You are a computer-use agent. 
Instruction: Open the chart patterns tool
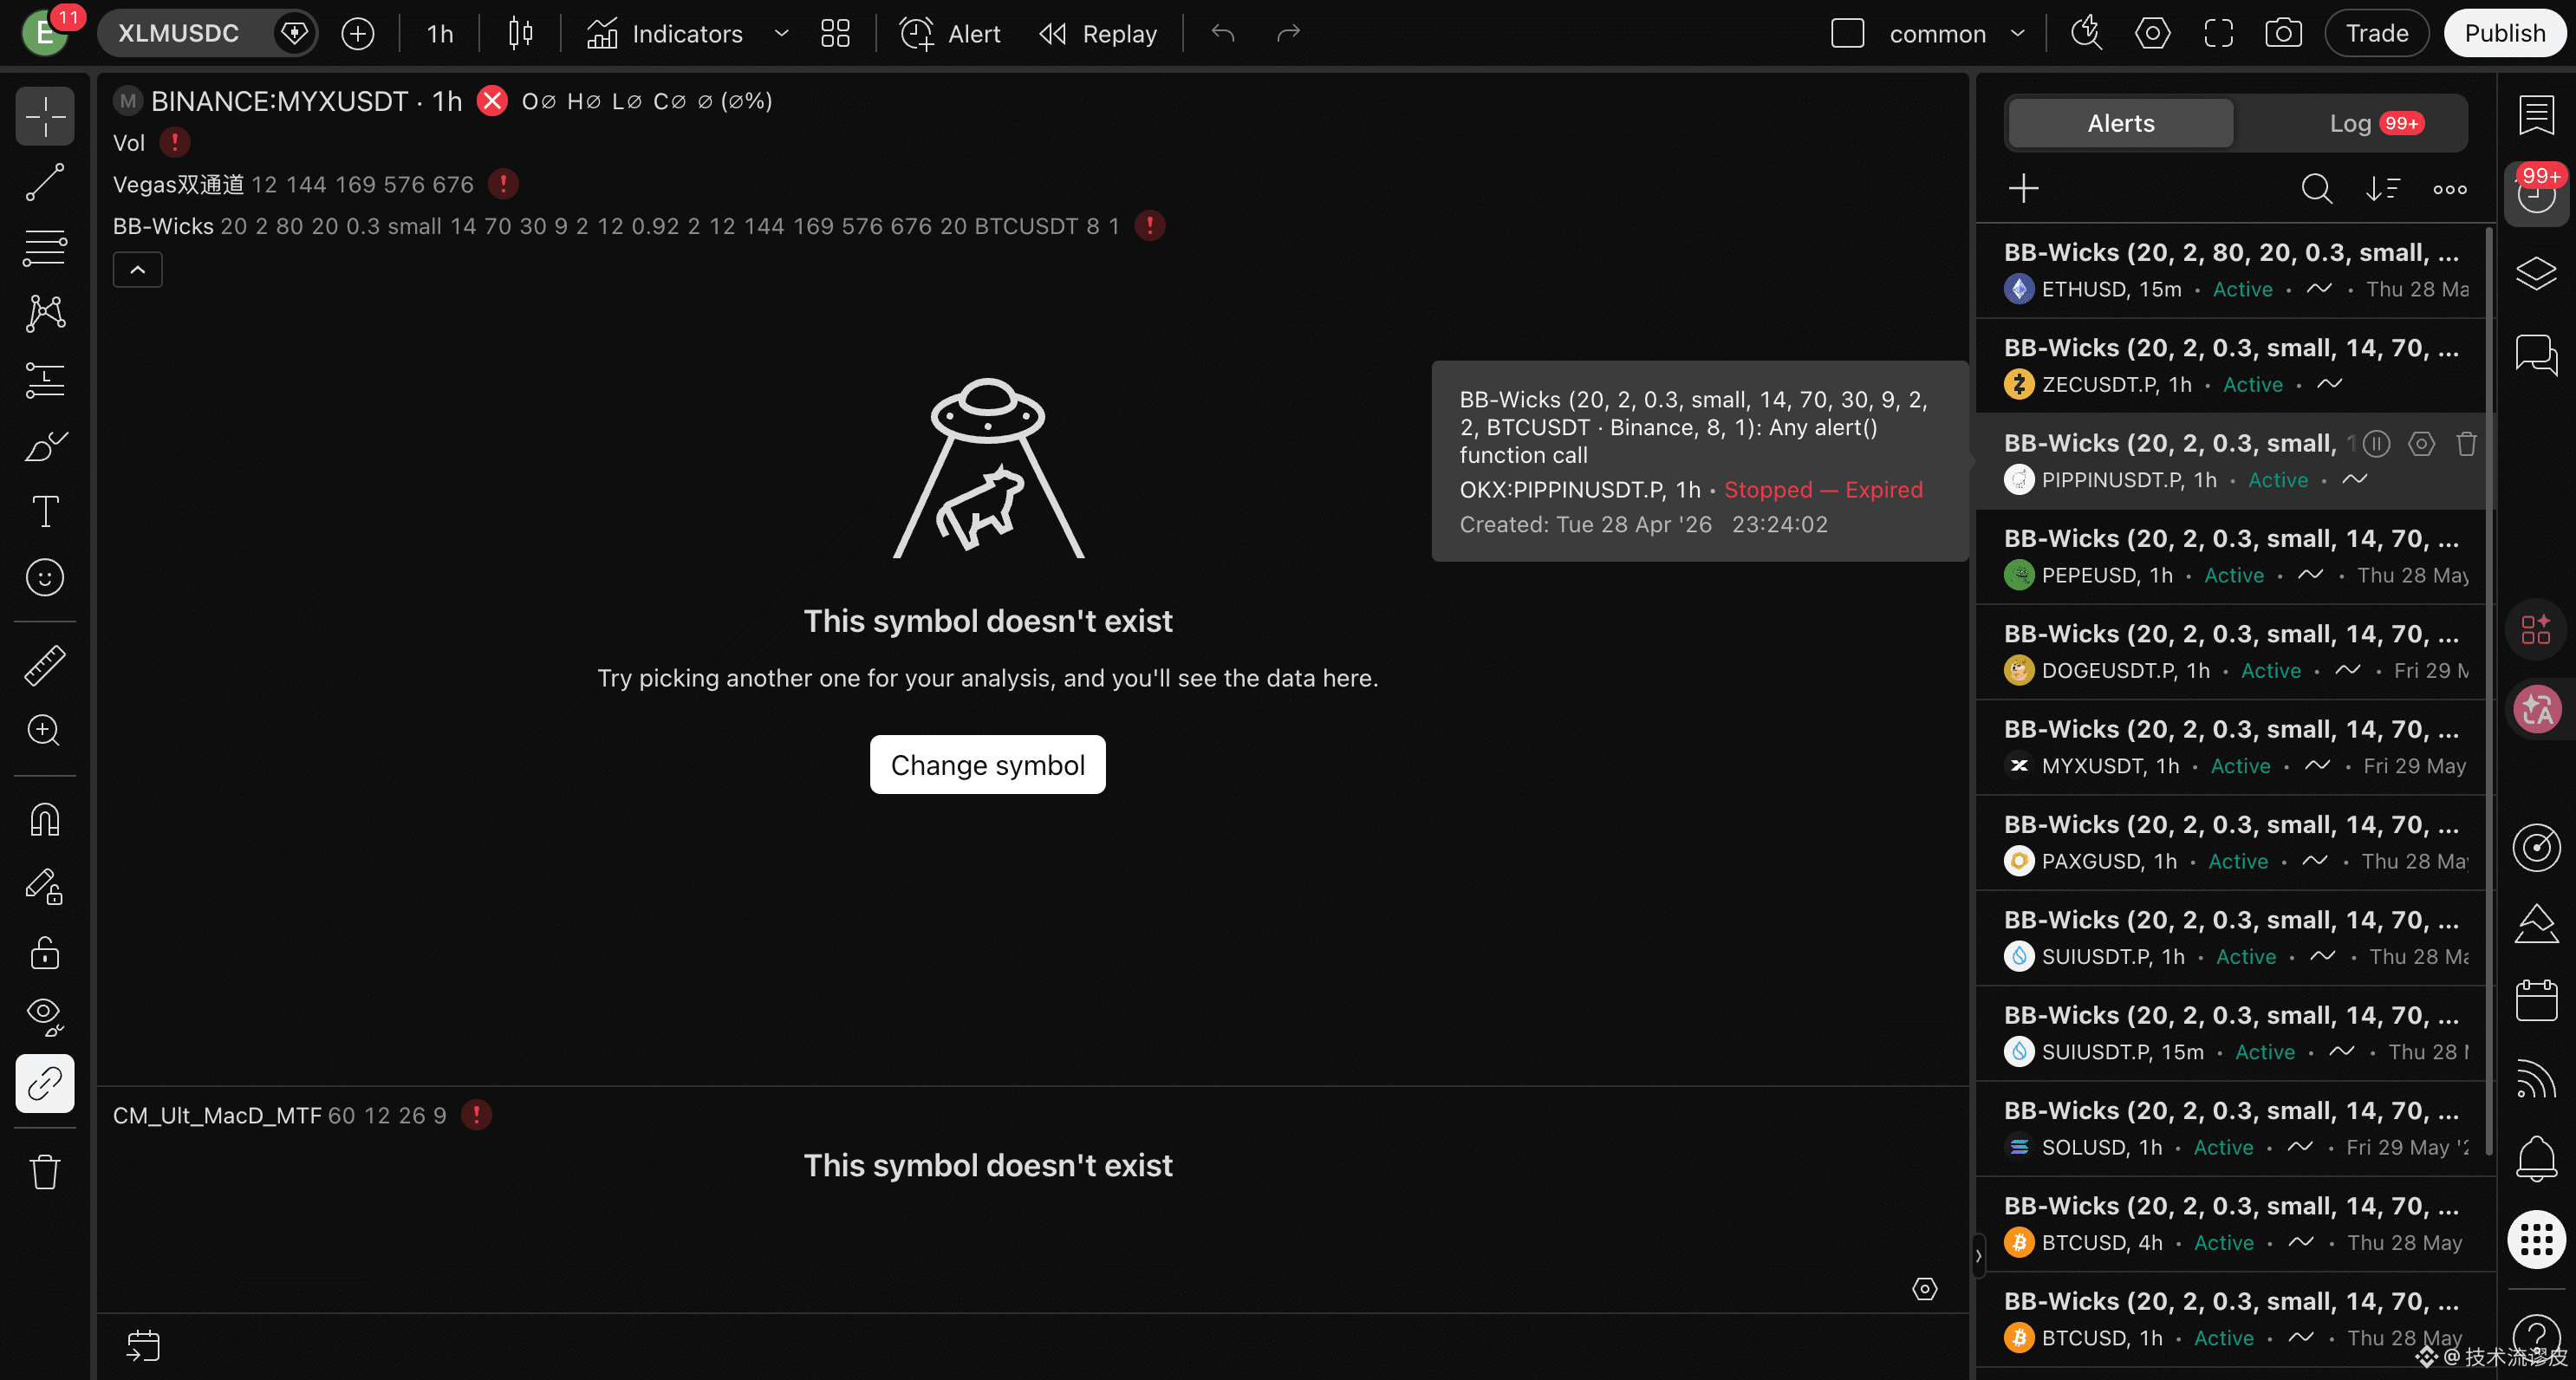point(45,313)
